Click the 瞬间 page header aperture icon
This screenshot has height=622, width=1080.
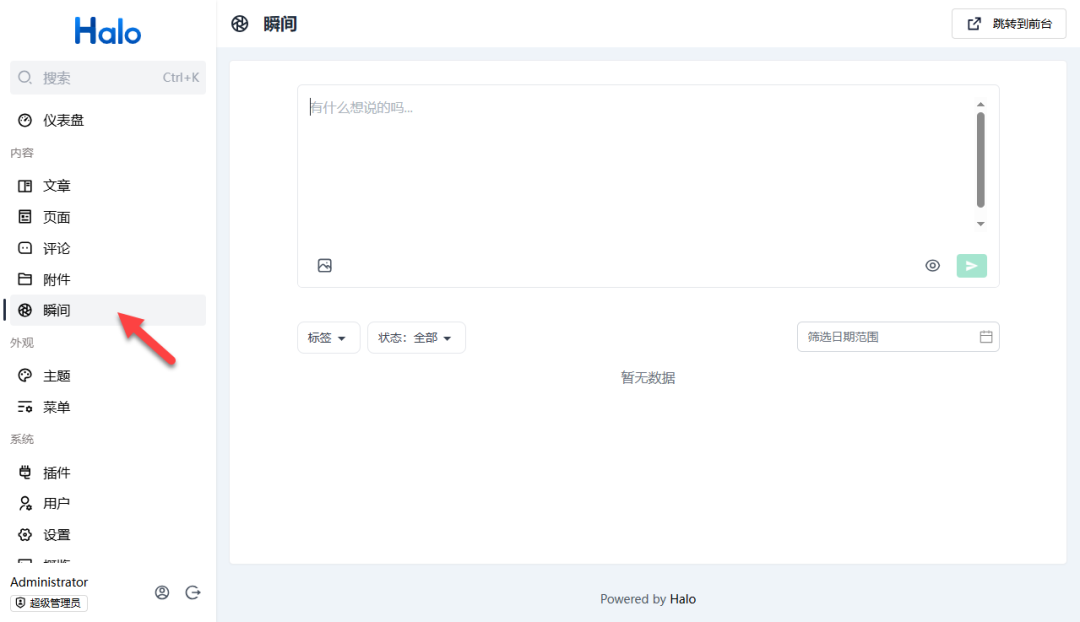pyautogui.click(x=240, y=24)
